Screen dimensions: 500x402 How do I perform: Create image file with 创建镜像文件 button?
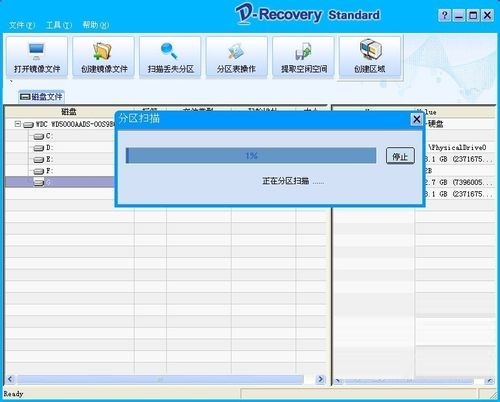(x=104, y=57)
